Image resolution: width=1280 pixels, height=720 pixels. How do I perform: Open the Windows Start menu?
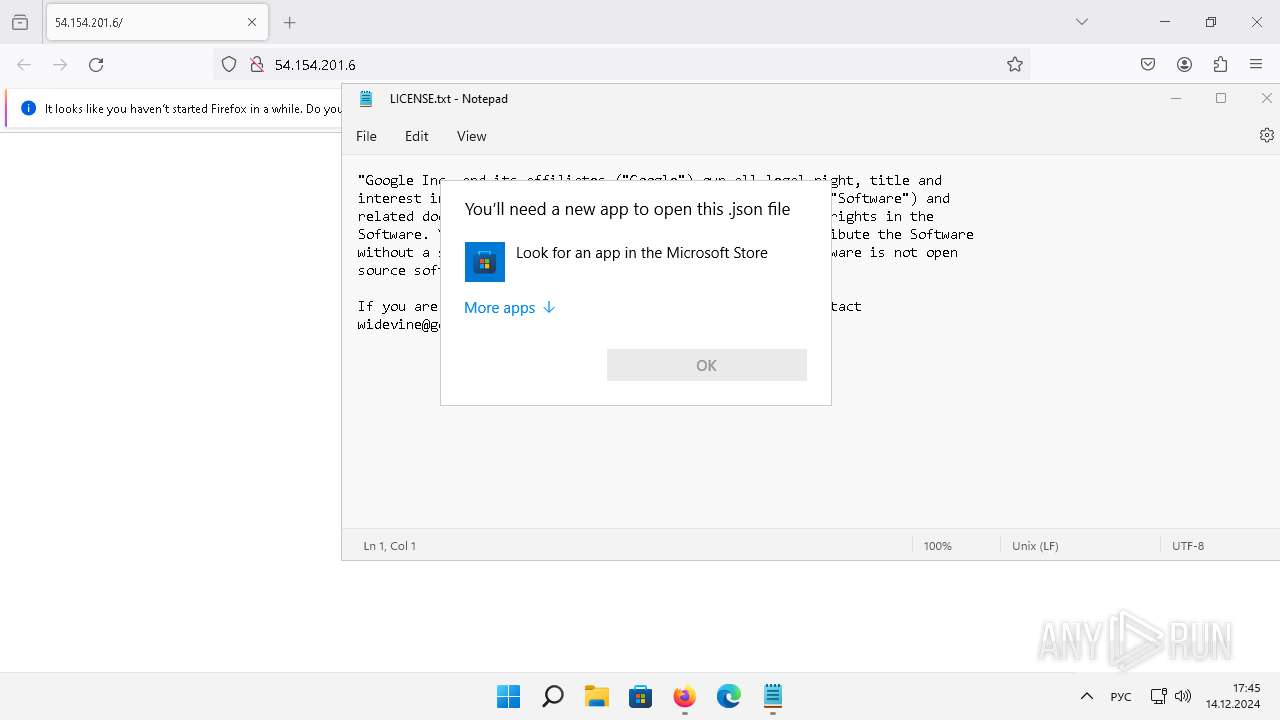(508, 696)
